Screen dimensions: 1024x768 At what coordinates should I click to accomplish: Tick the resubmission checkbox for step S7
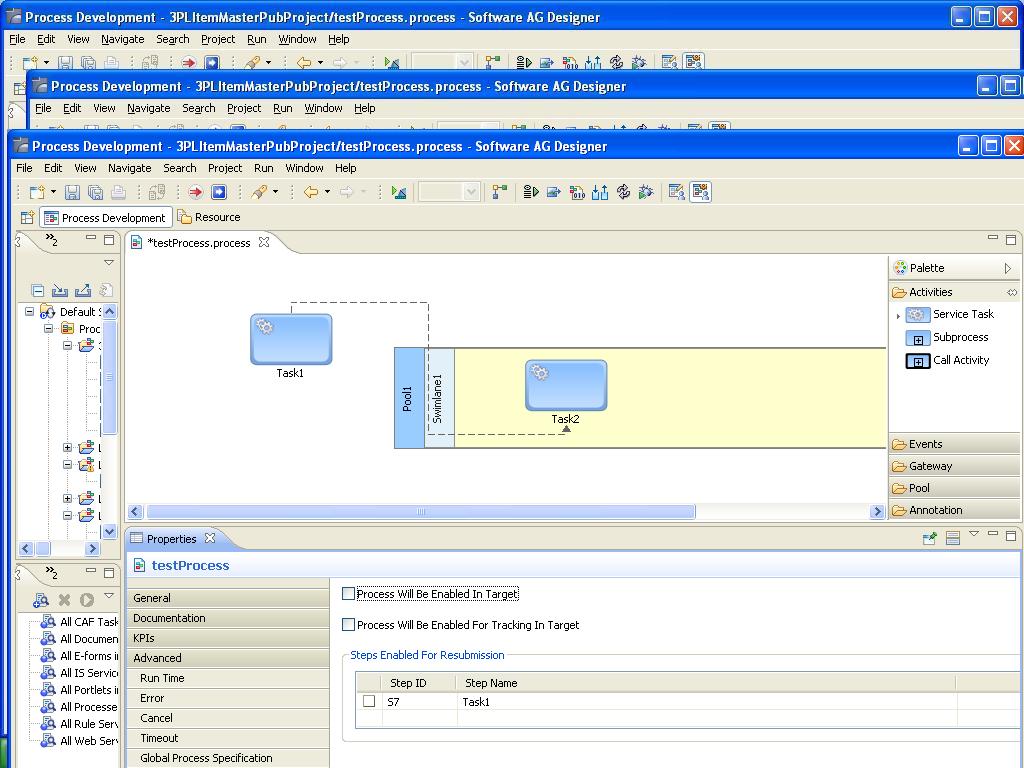tap(369, 701)
